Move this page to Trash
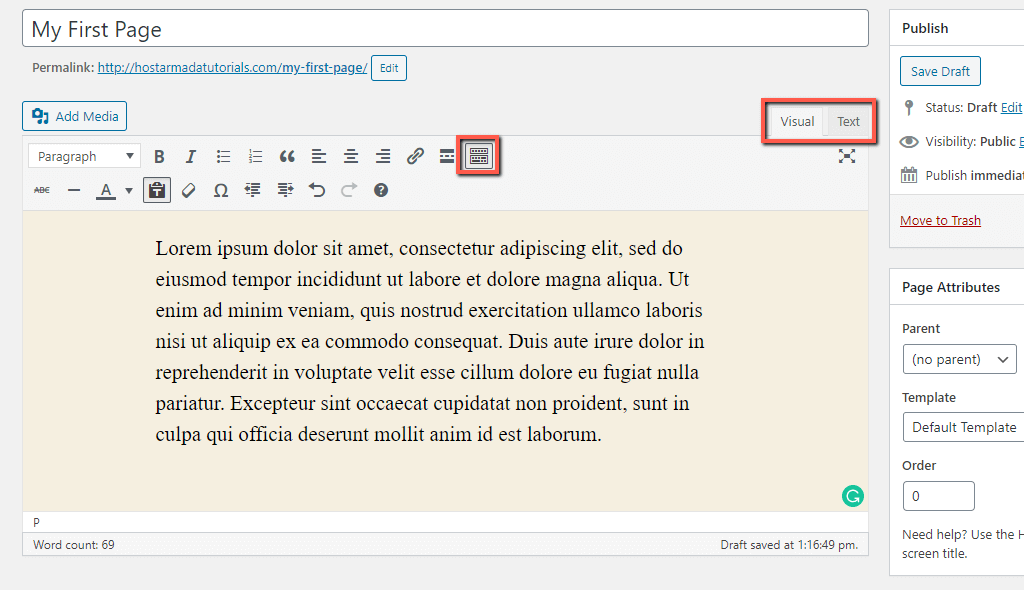 click(940, 221)
